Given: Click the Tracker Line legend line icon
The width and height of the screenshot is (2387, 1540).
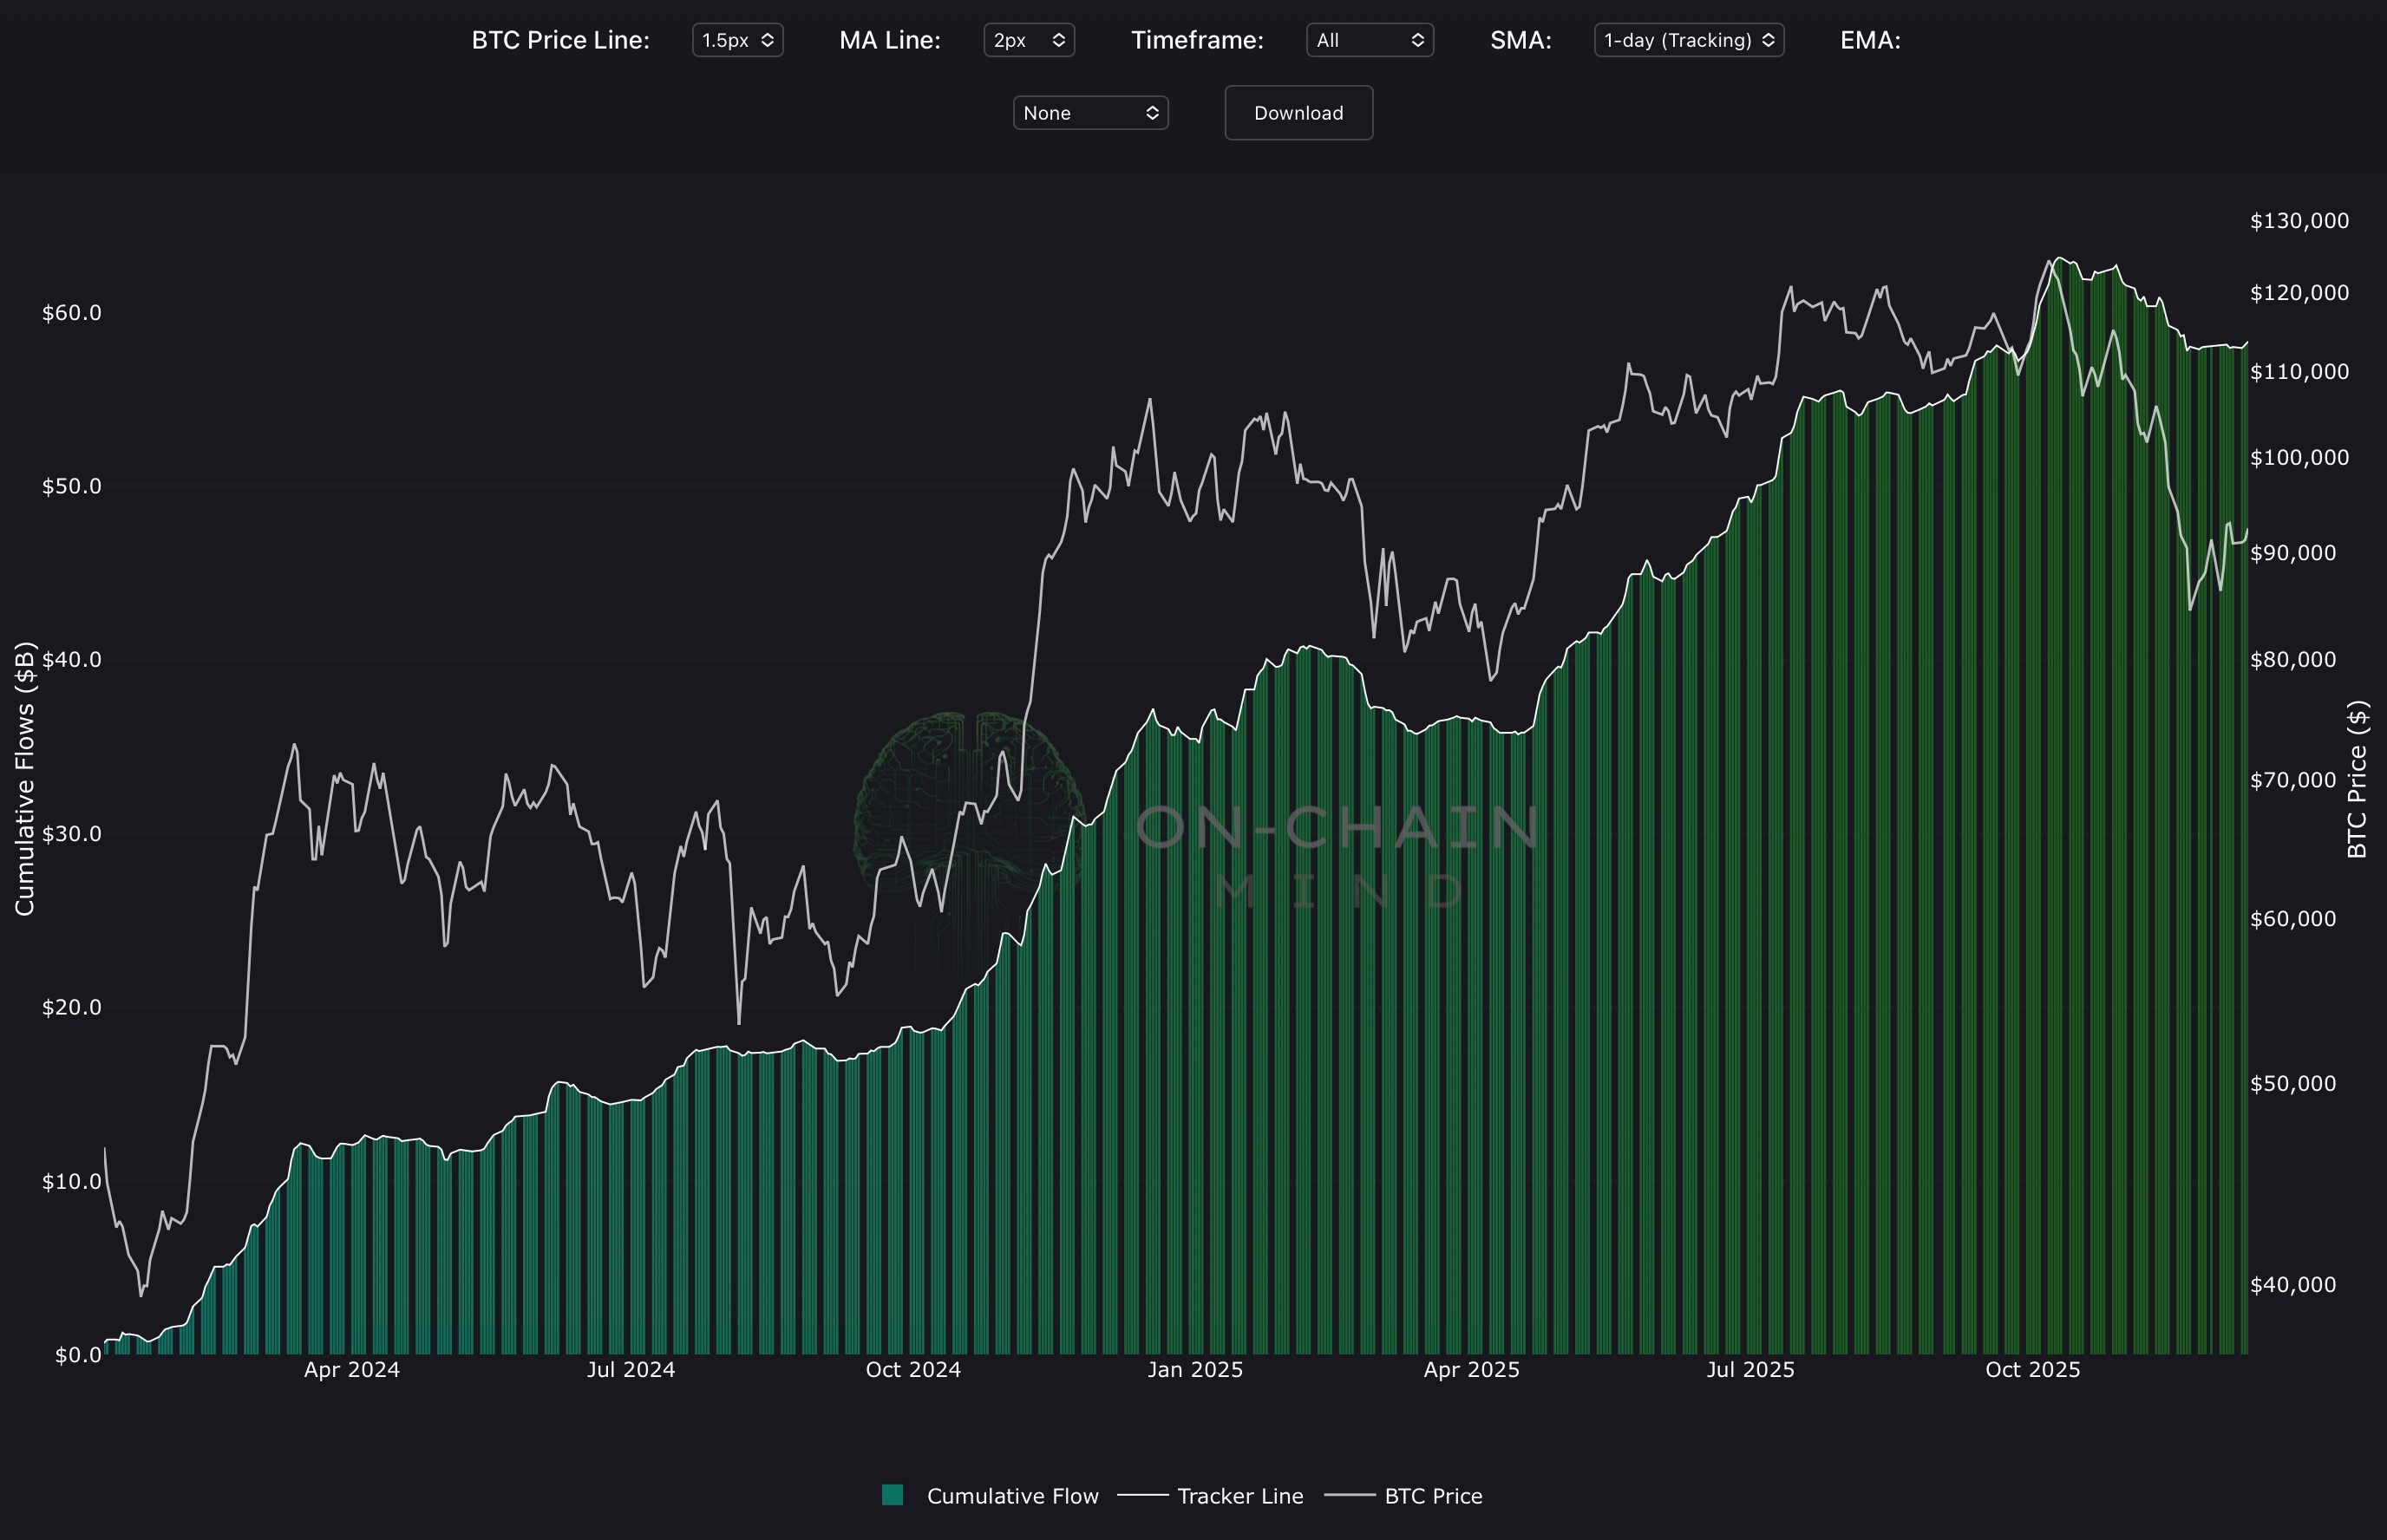Looking at the screenshot, I should [1142, 1496].
